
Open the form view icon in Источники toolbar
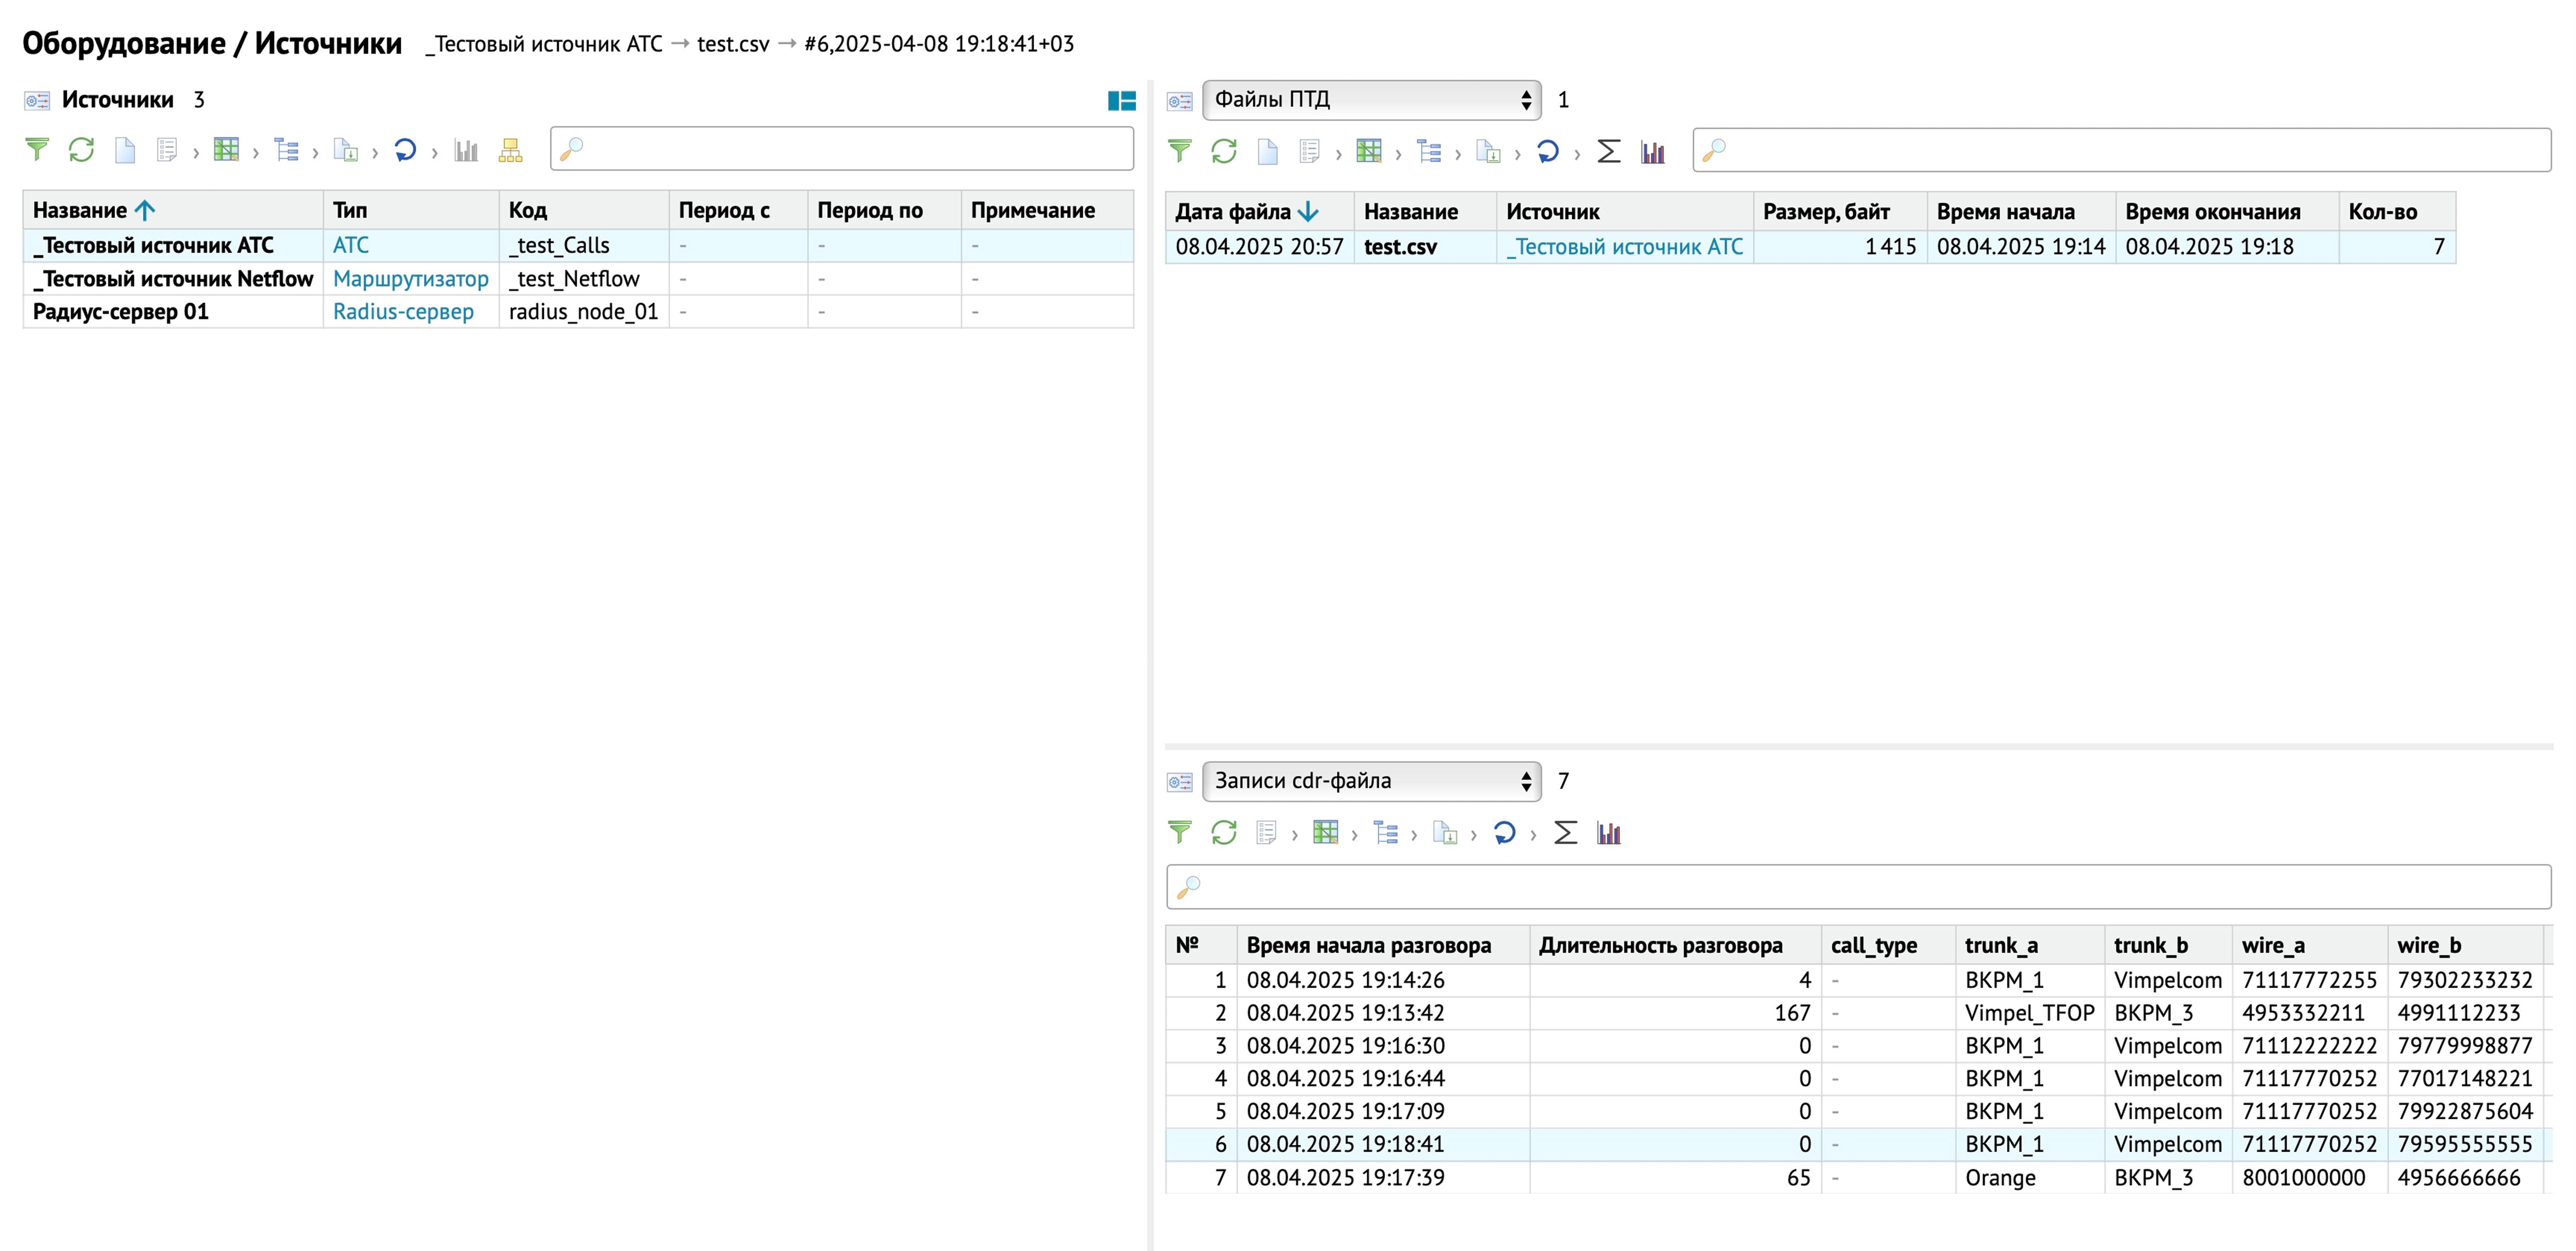point(167,150)
